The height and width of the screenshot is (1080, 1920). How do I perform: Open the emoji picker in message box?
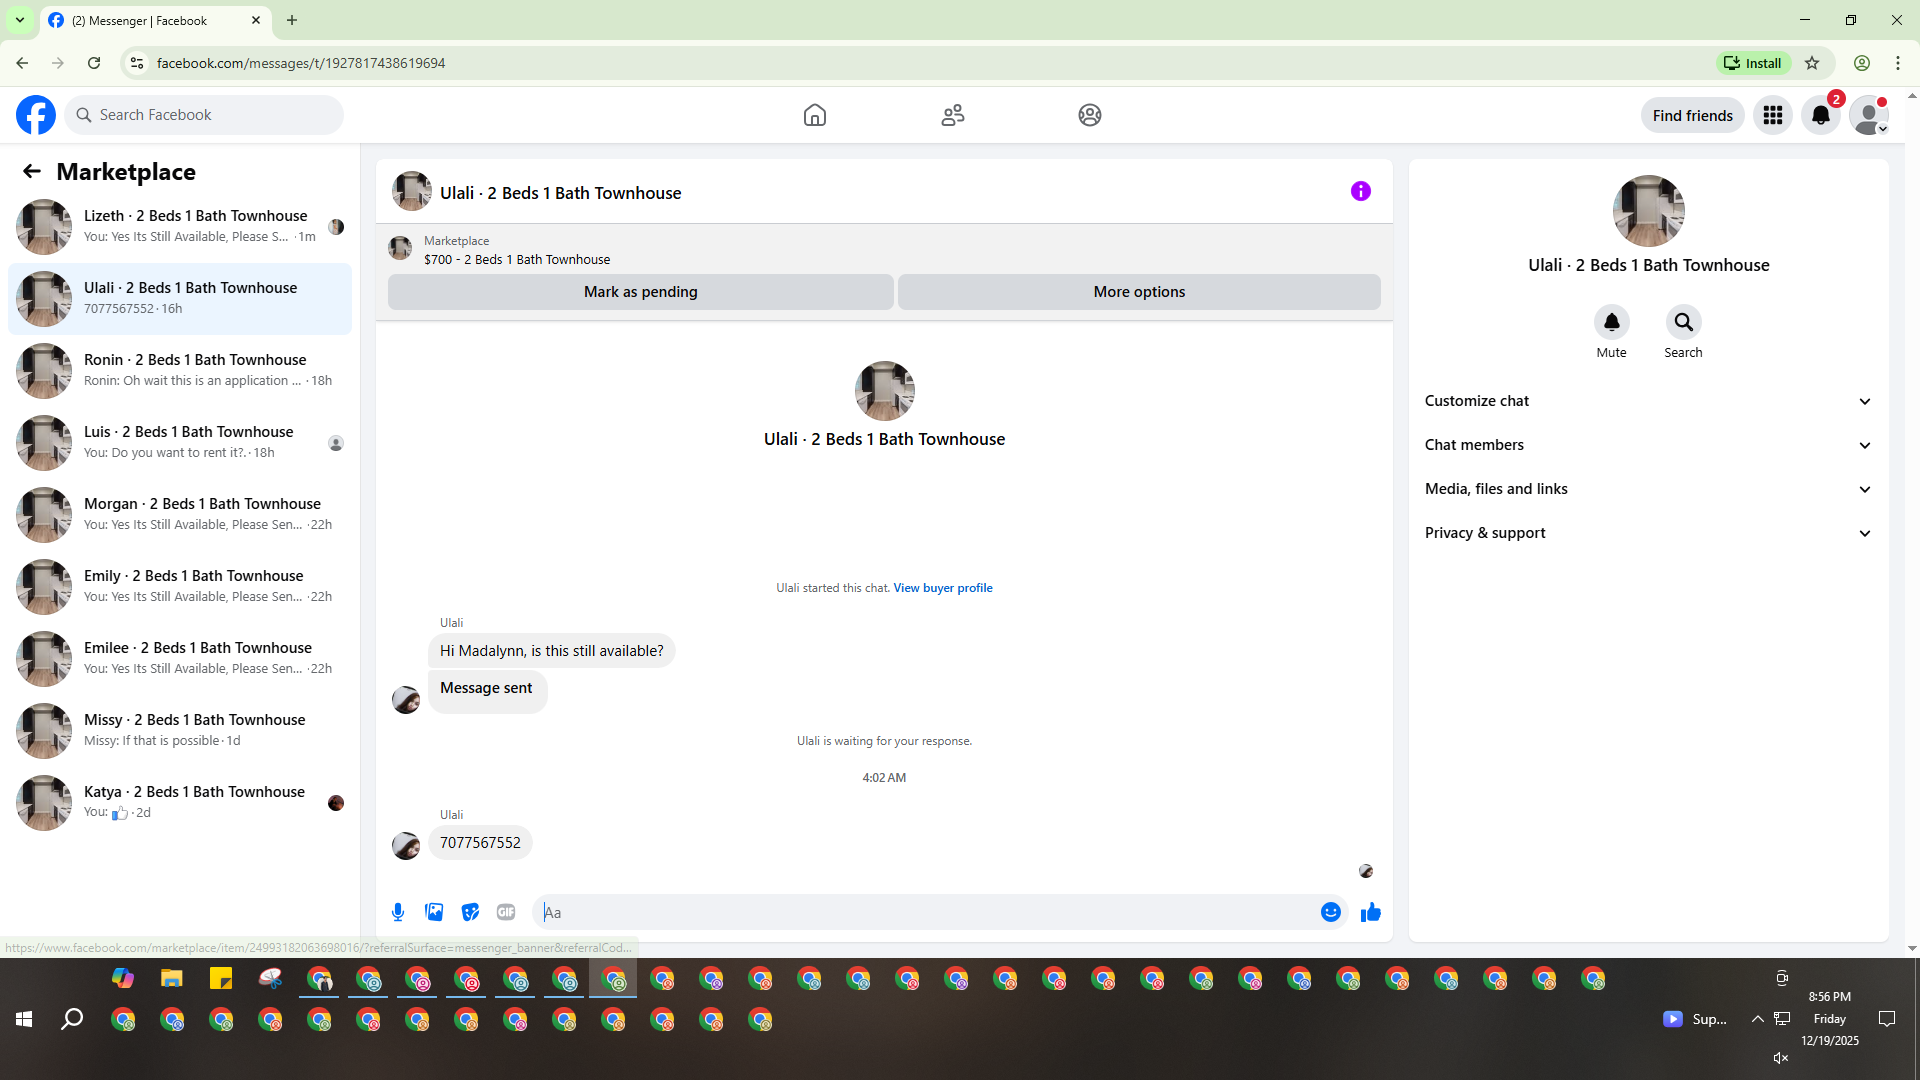coord(1330,912)
